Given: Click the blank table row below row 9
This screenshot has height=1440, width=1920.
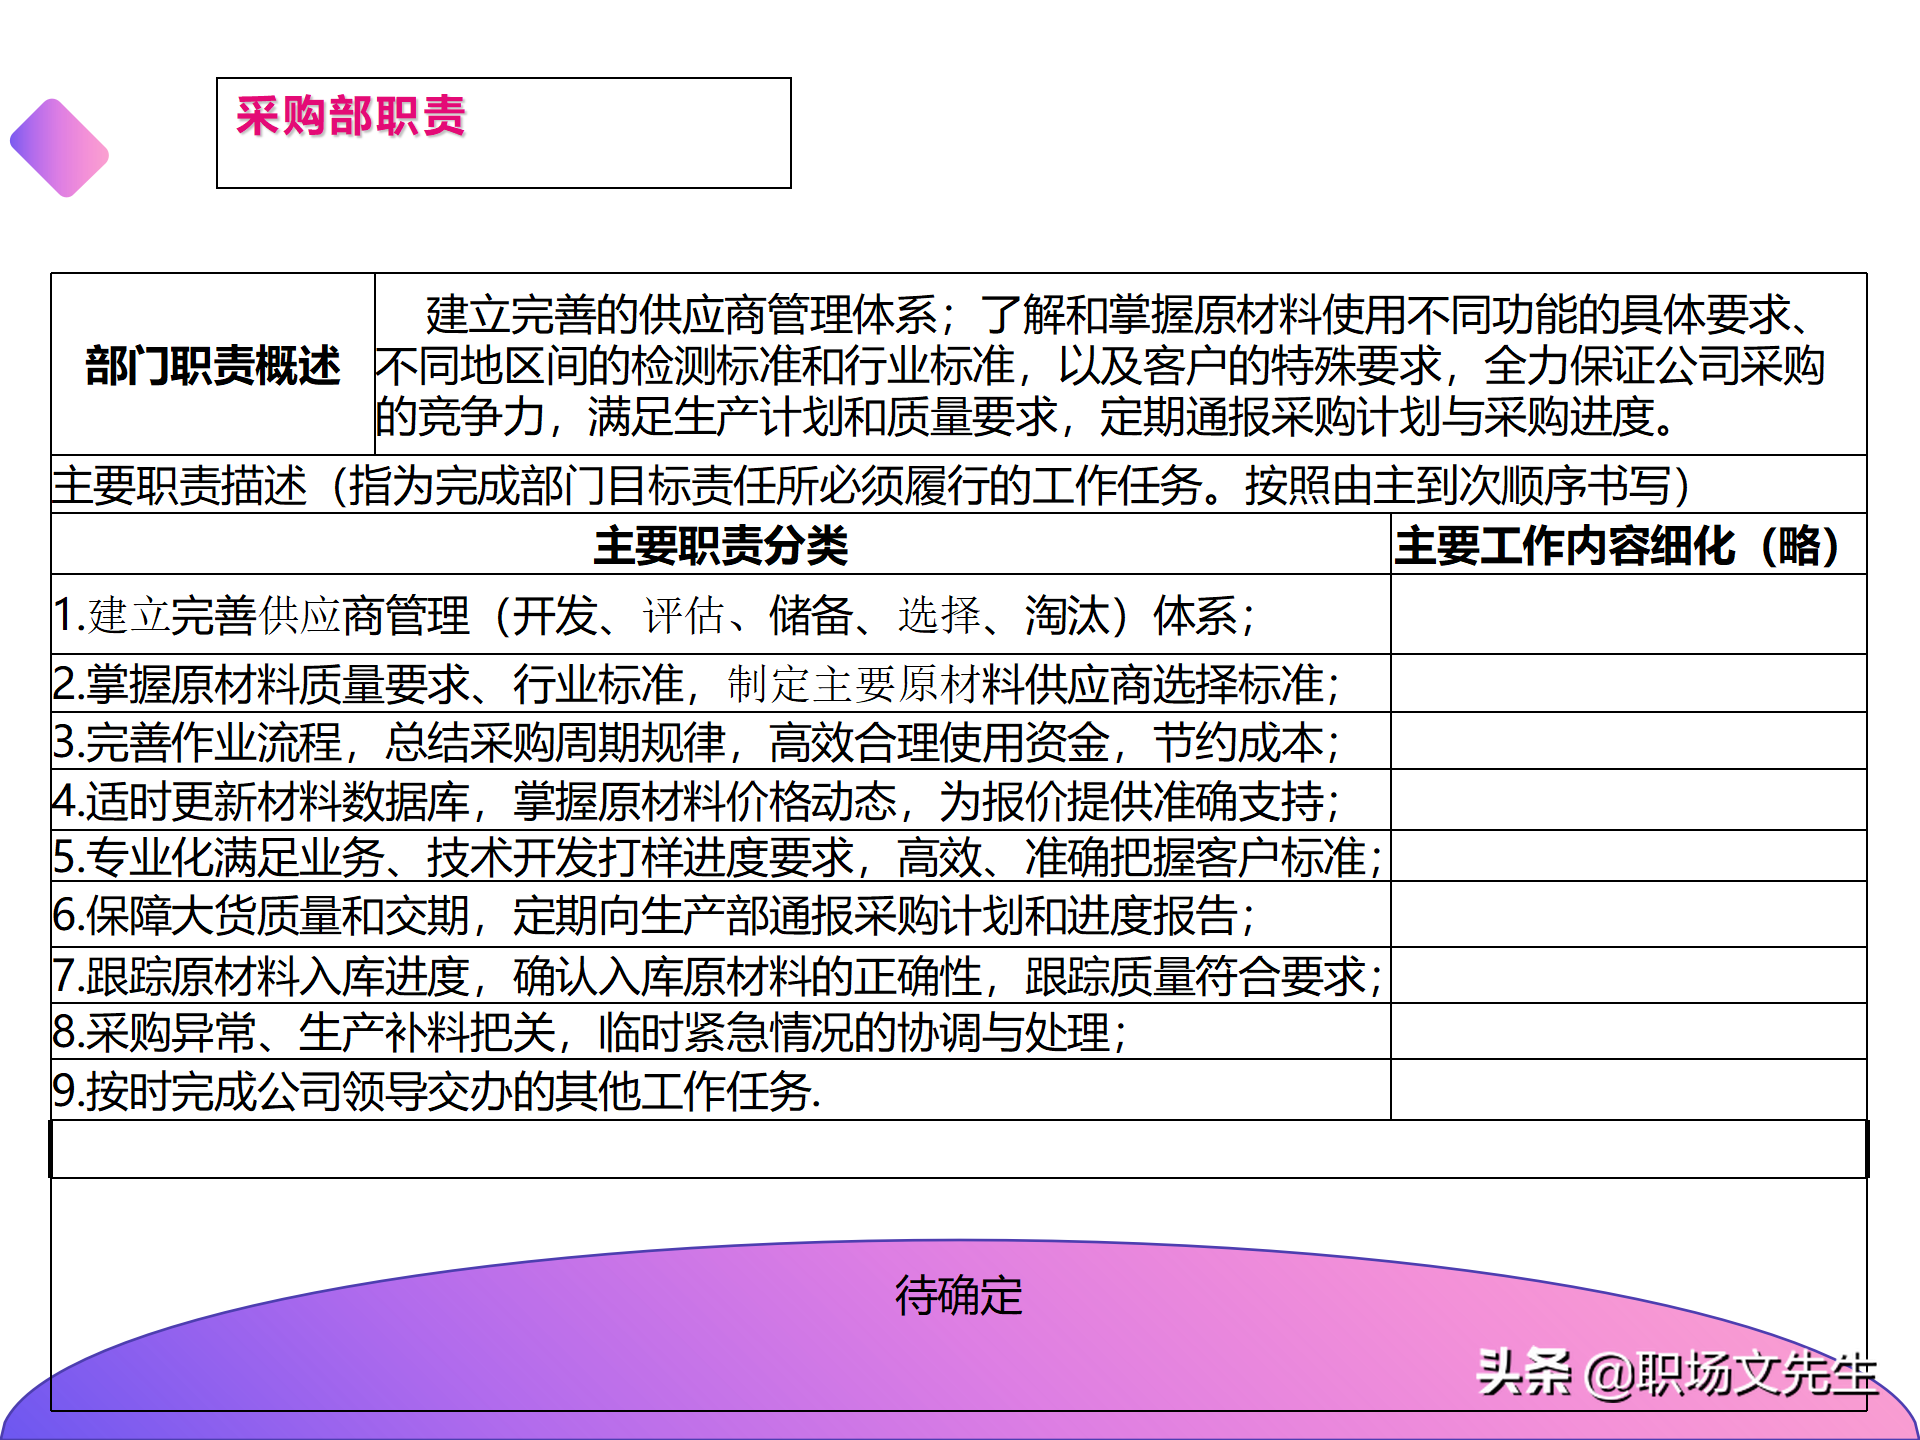Looking at the screenshot, I should point(959,1149).
